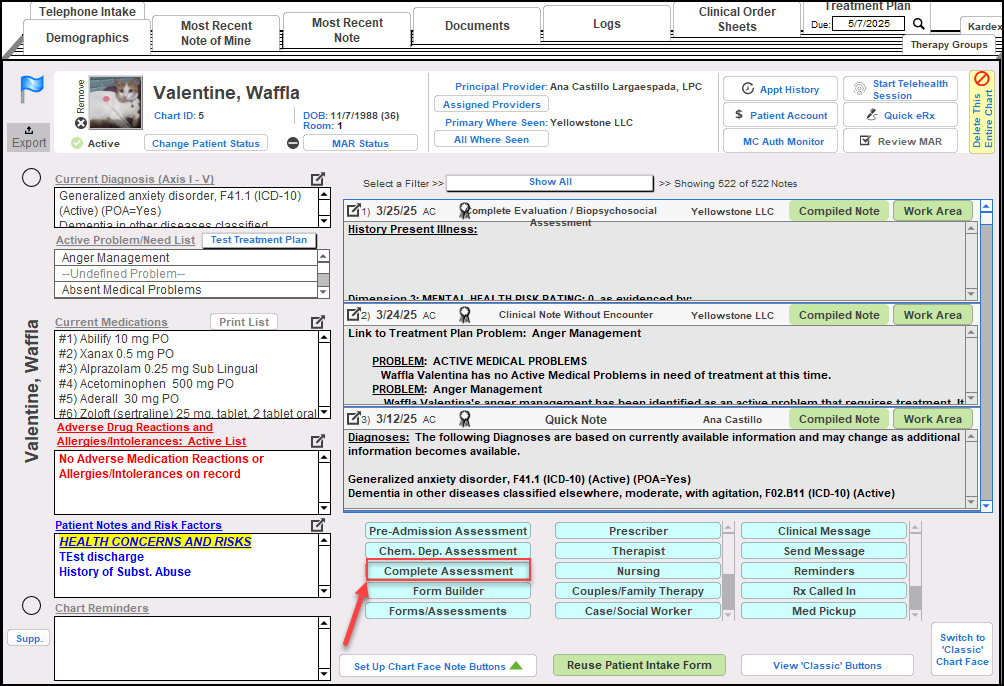This screenshot has width=1004, height=686.
Task: Click the Review MAR checkbox button
Action: coord(893,141)
